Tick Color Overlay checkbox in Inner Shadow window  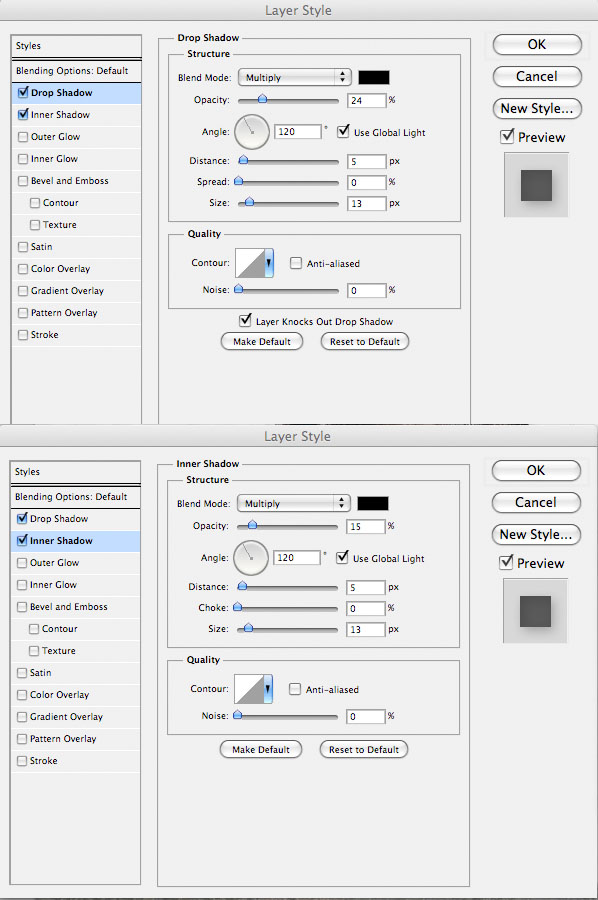(x=22, y=695)
